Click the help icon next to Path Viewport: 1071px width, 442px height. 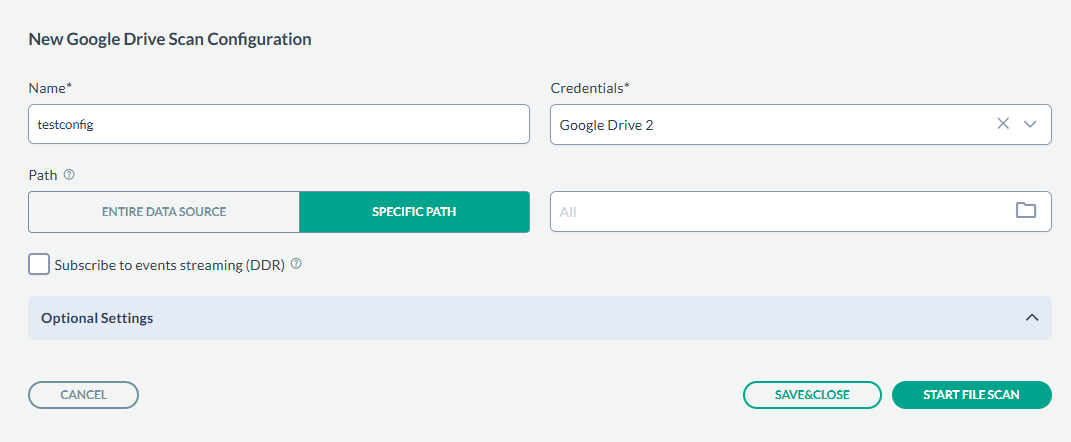click(x=69, y=174)
